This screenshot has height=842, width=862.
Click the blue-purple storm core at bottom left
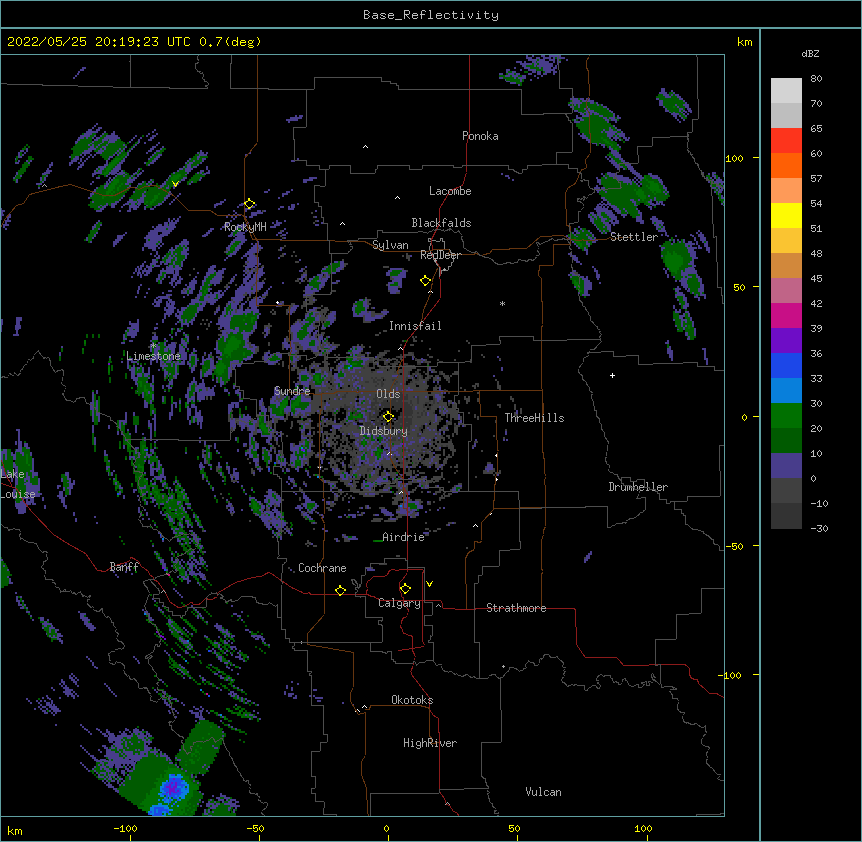coord(174,789)
